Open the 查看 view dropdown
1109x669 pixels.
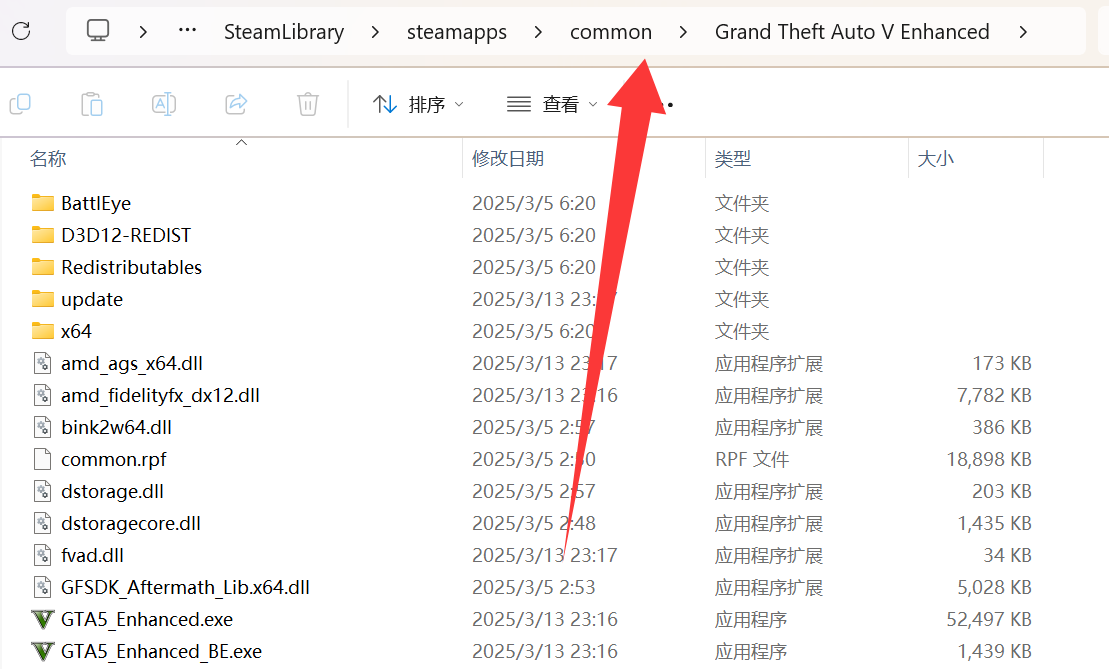pyautogui.click(x=552, y=104)
